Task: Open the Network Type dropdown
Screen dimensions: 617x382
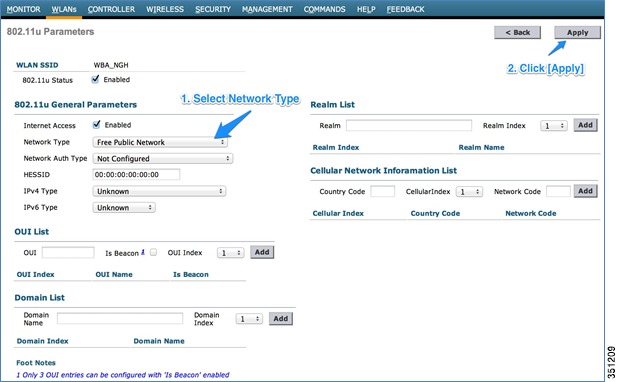Action: point(160,142)
